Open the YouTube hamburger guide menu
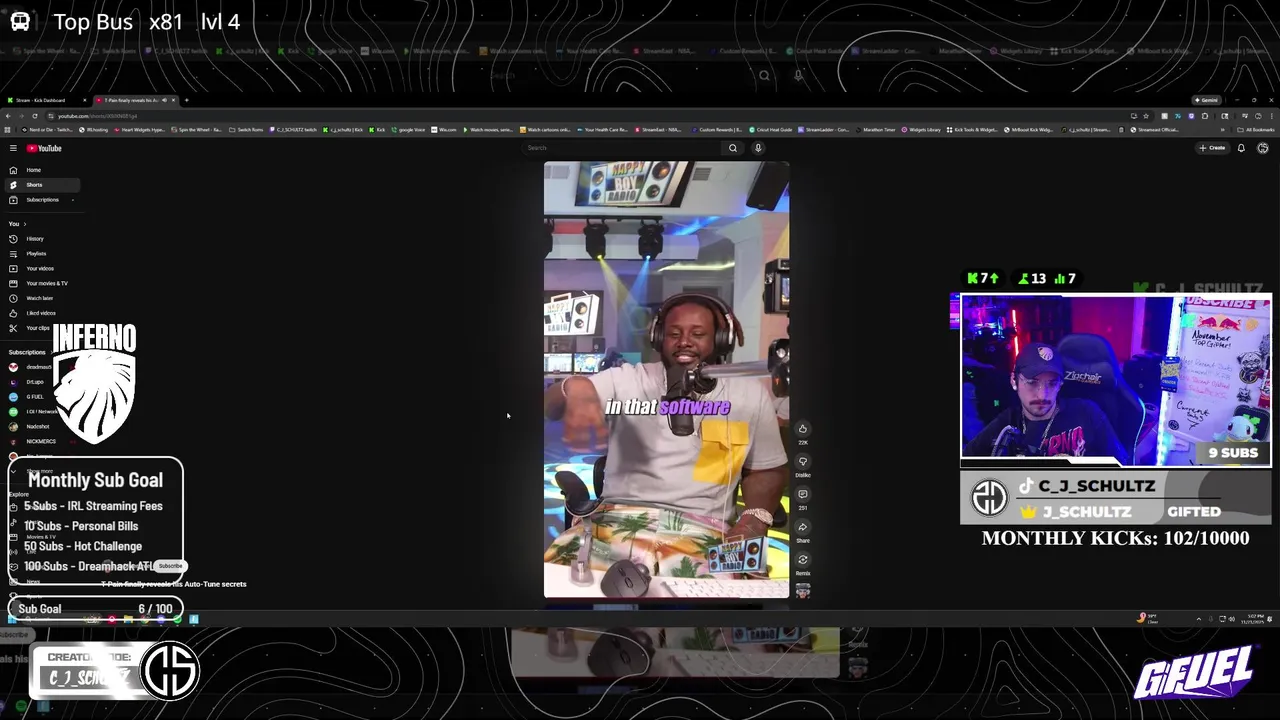 pos(13,148)
